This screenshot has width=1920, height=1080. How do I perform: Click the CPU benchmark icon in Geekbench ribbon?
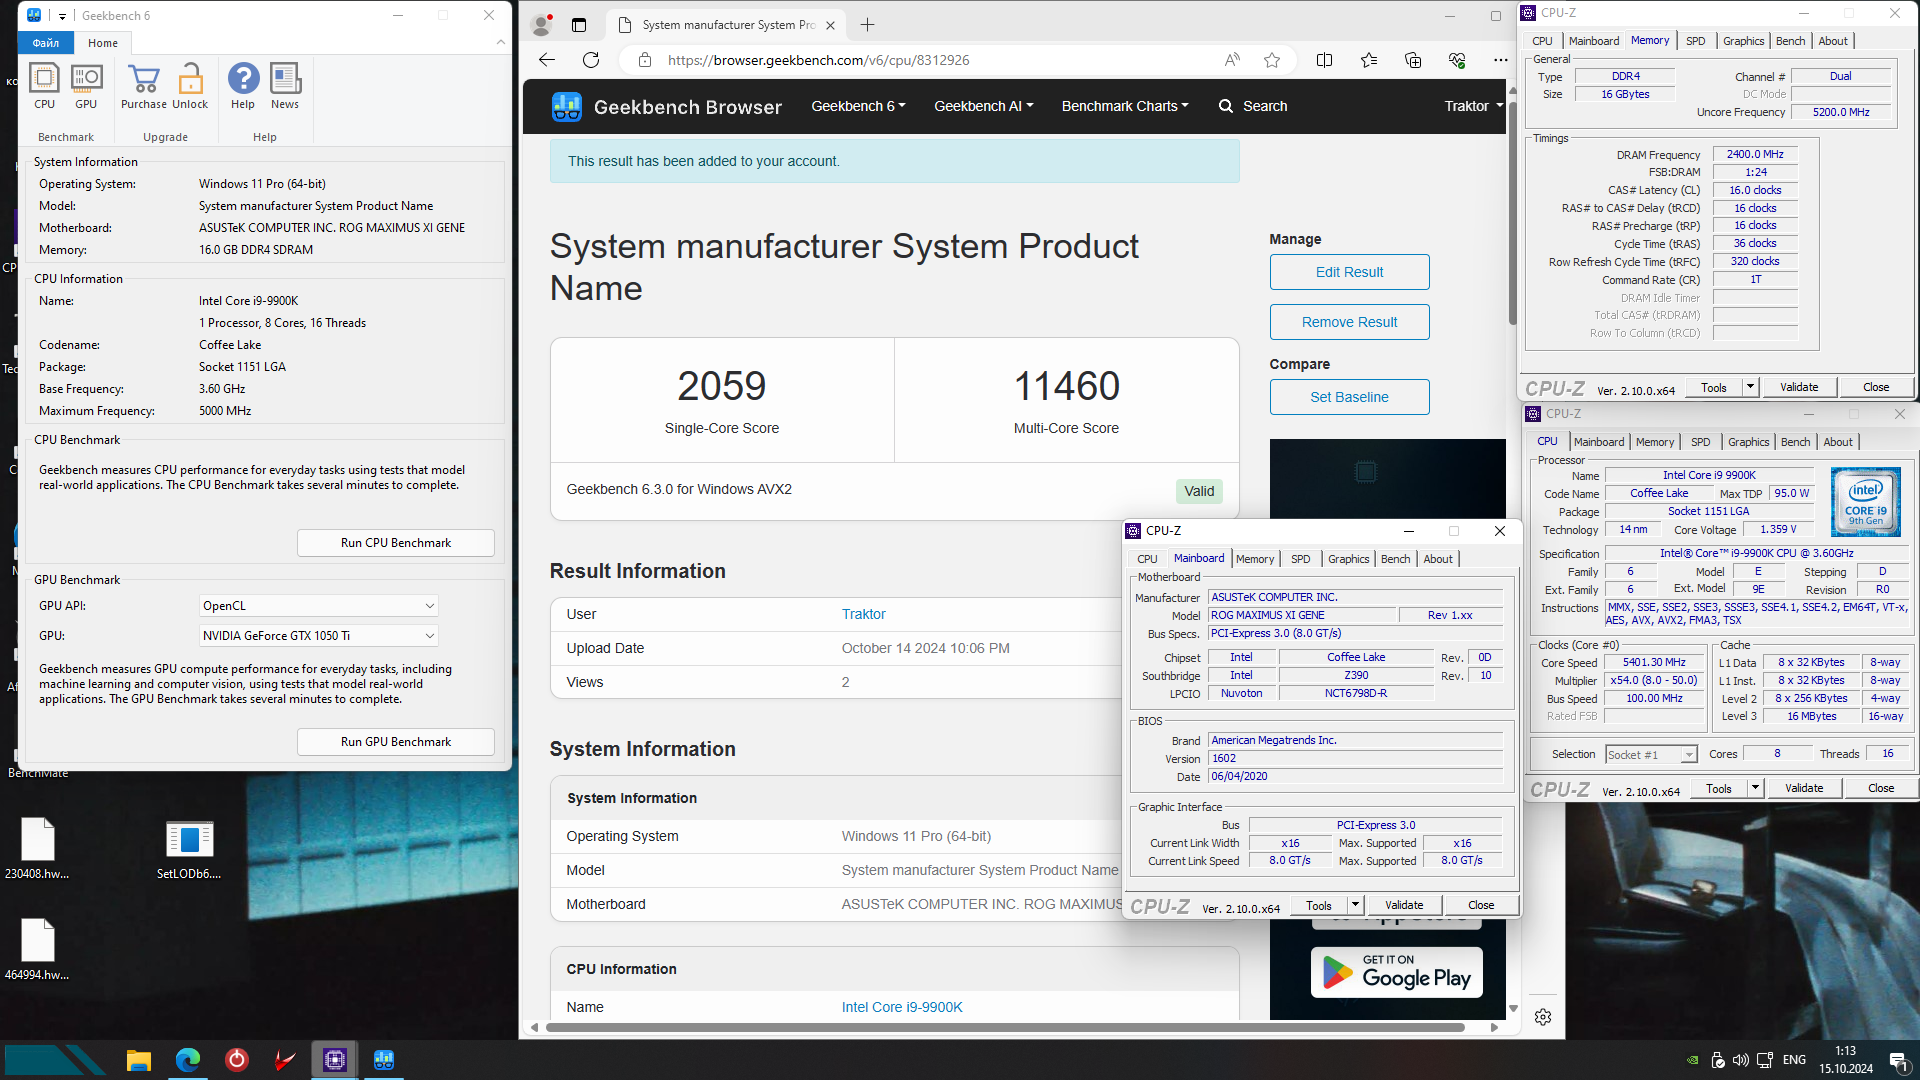[44, 86]
